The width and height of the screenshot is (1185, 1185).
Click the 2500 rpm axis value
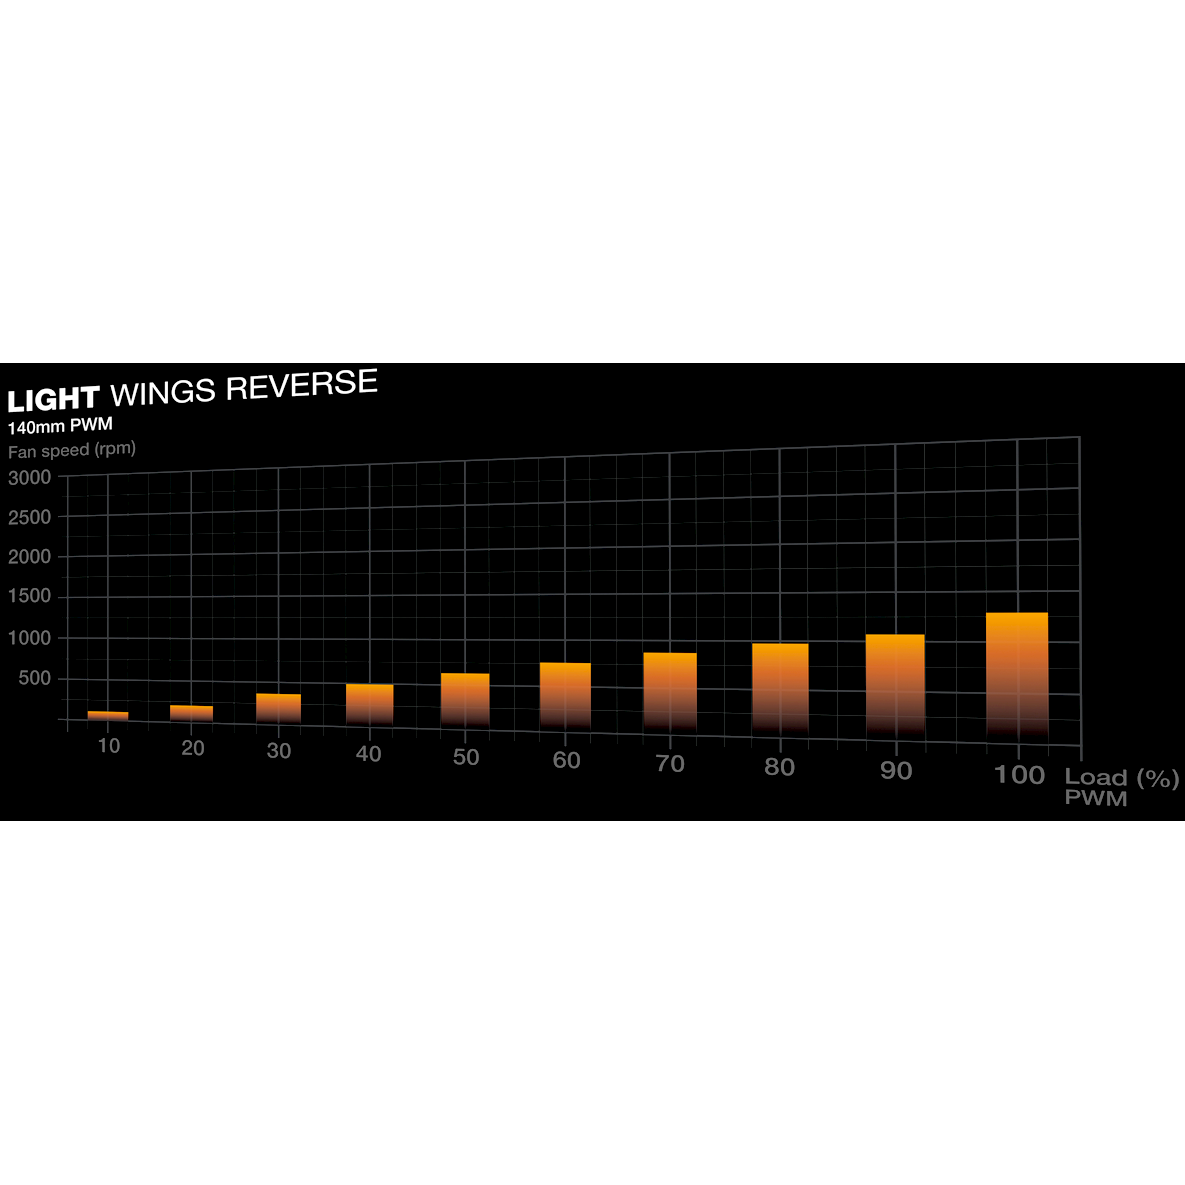(x=29, y=518)
